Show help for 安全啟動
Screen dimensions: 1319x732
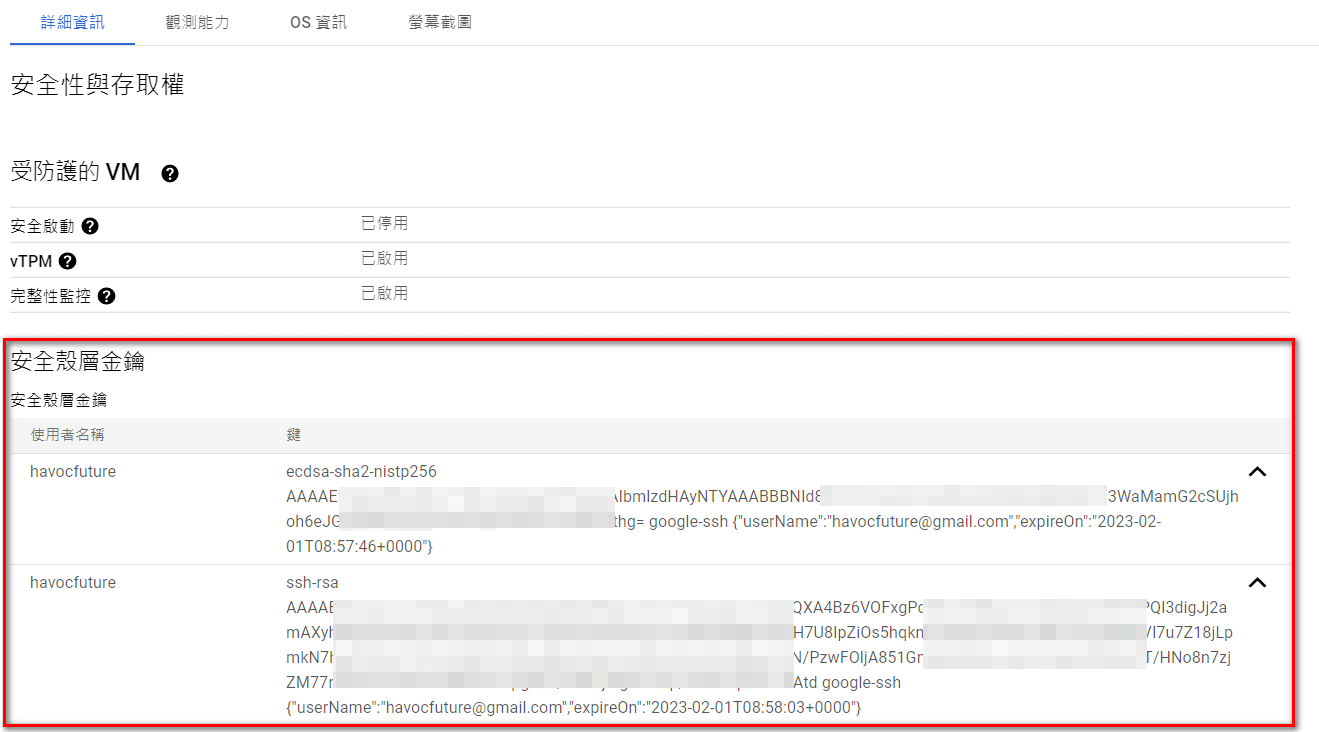(x=90, y=226)
